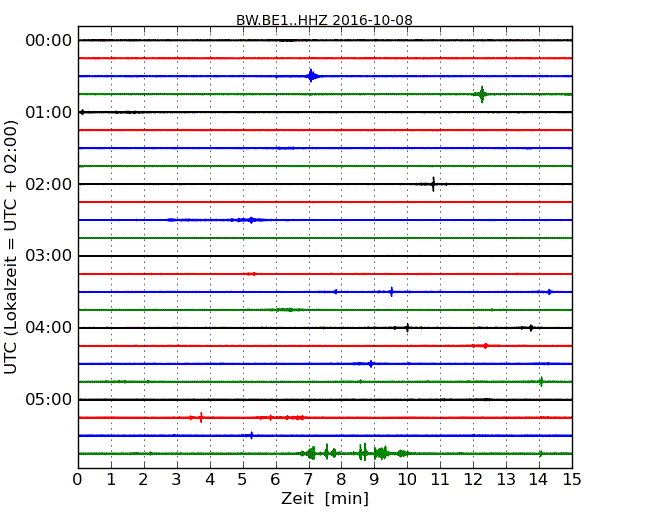
Task: Click x-axis tick label 7
Action: tap(308, 479)
